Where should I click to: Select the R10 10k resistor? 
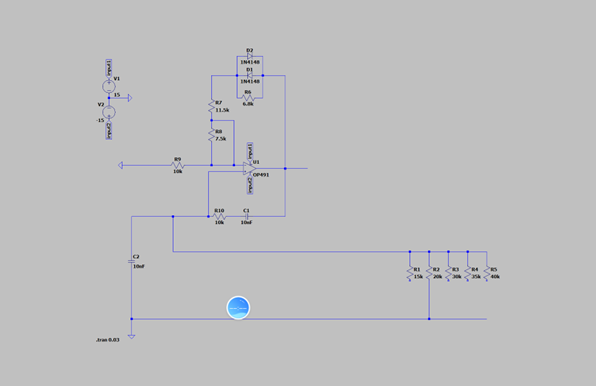tap(219, 217)
